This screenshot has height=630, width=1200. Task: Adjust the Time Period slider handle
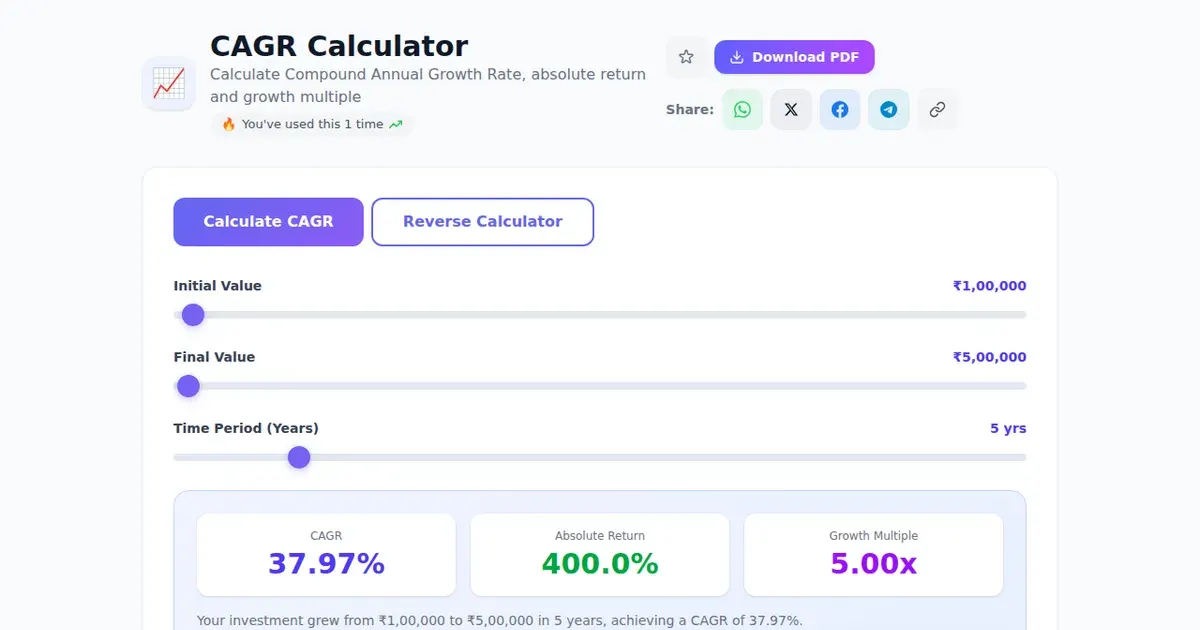(x=299, y=457)
